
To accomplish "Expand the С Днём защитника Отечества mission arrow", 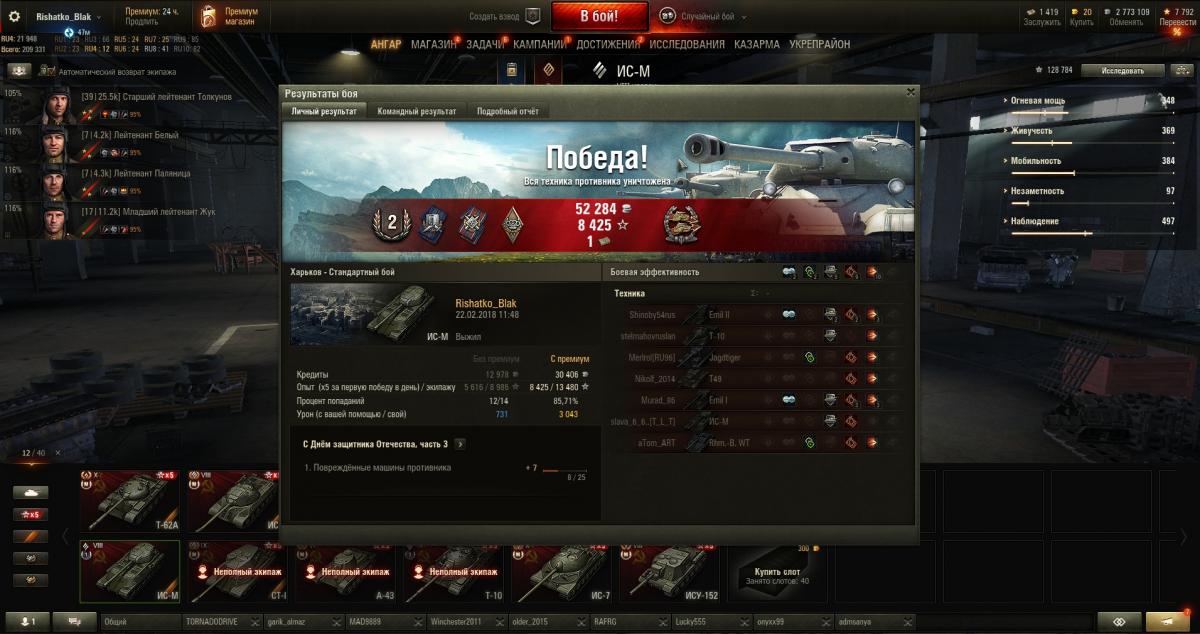I will click(x=459, y=444).
